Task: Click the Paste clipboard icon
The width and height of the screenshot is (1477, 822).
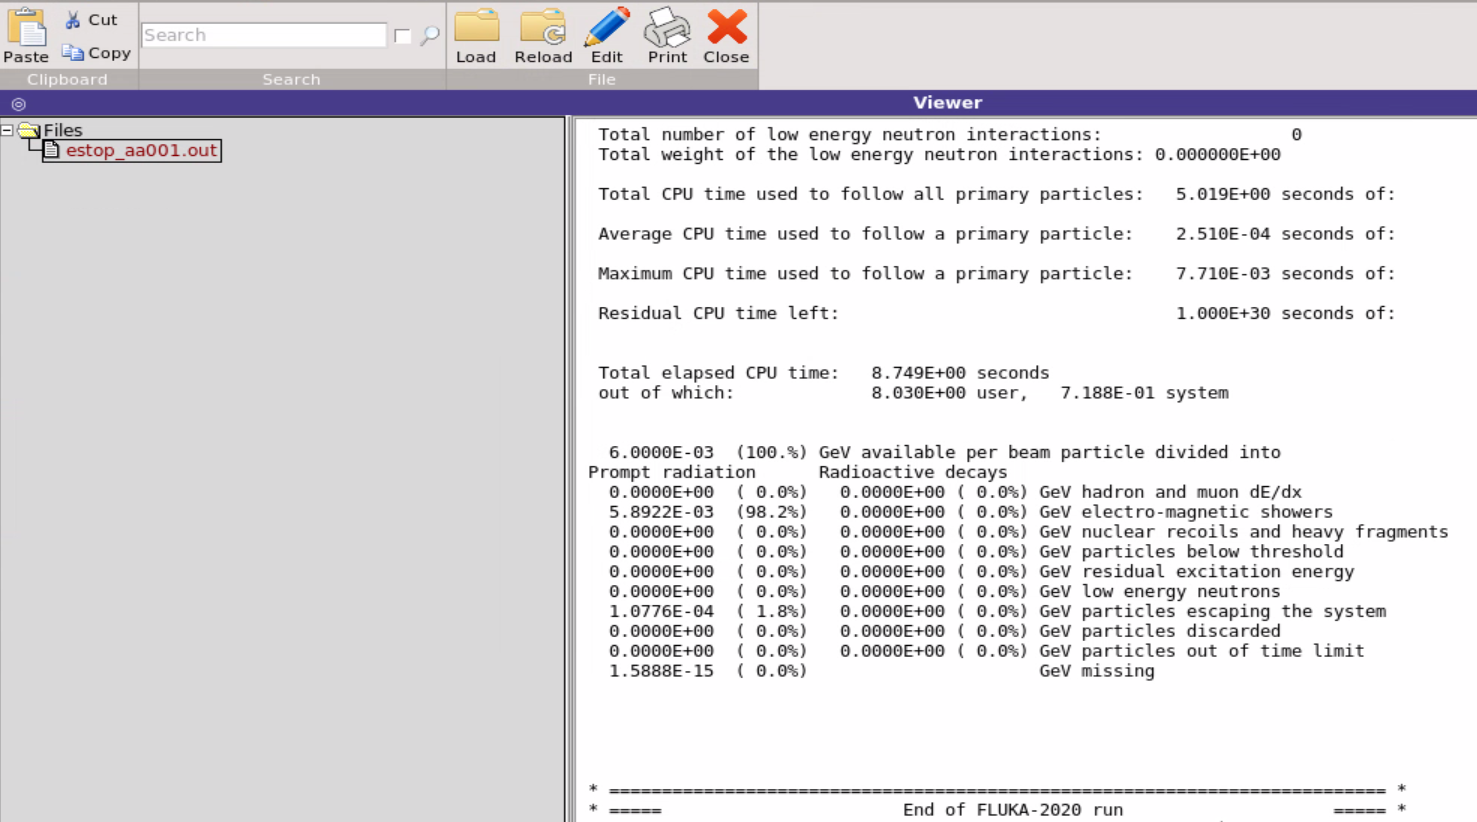Action: click(x=26, y=27)
